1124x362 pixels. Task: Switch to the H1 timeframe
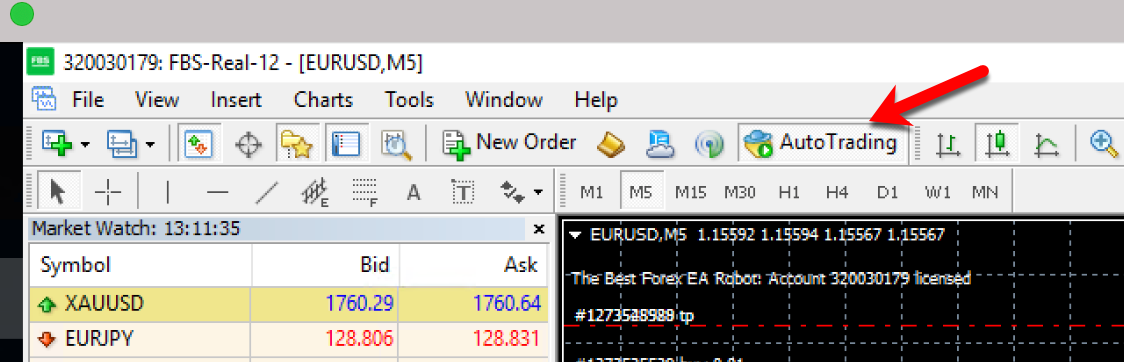[789, 192]
